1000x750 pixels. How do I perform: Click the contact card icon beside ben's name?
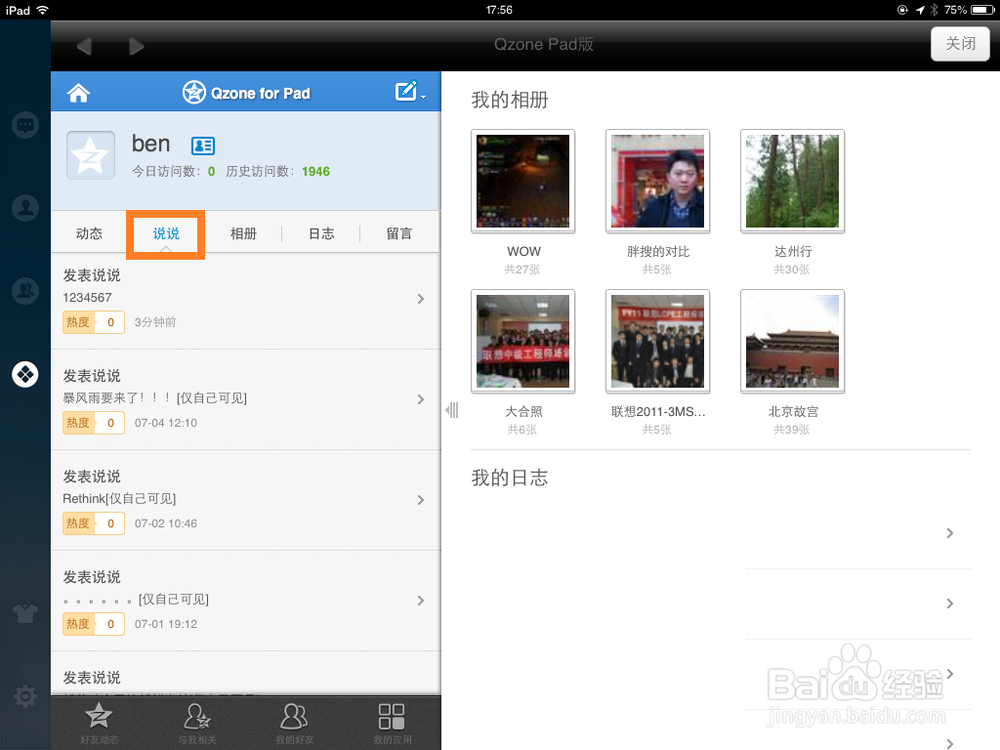click(203, 145)
